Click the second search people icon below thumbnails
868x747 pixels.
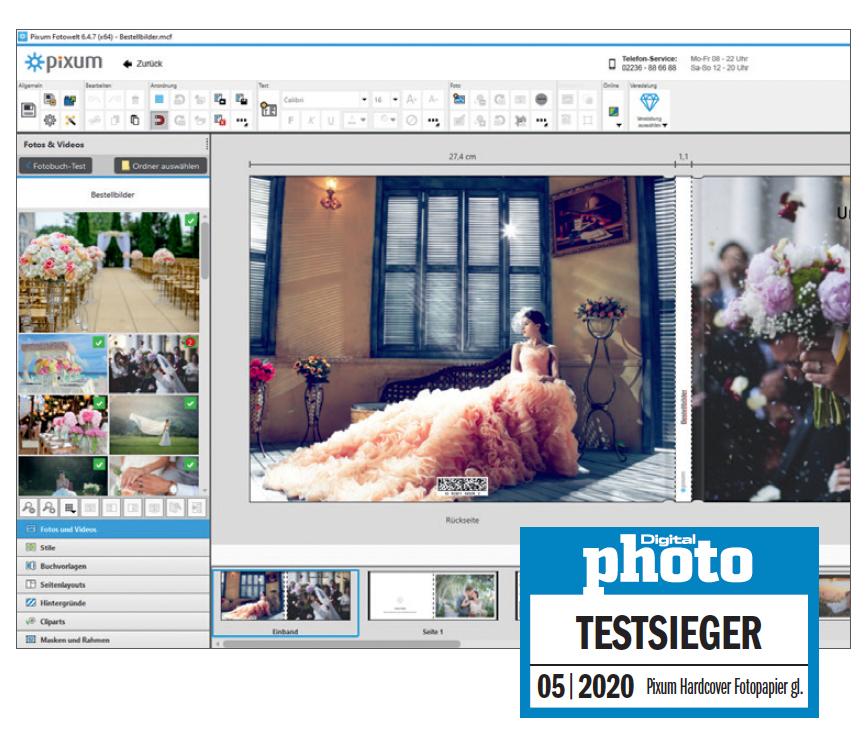(49, 507)
